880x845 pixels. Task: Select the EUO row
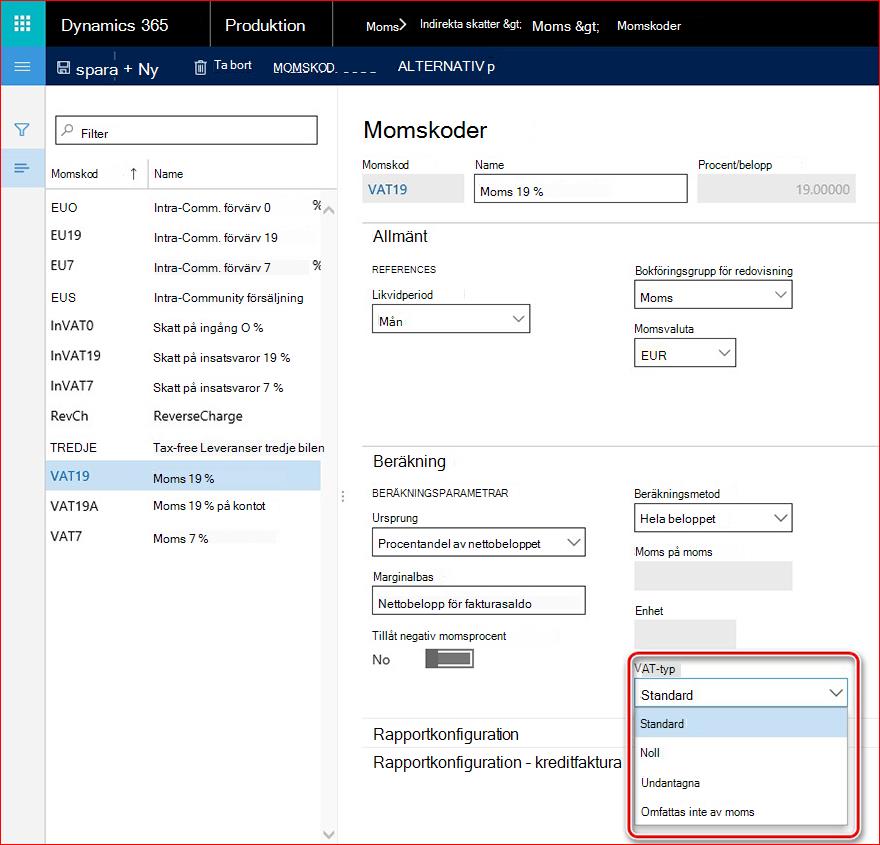tap(184, 207)
